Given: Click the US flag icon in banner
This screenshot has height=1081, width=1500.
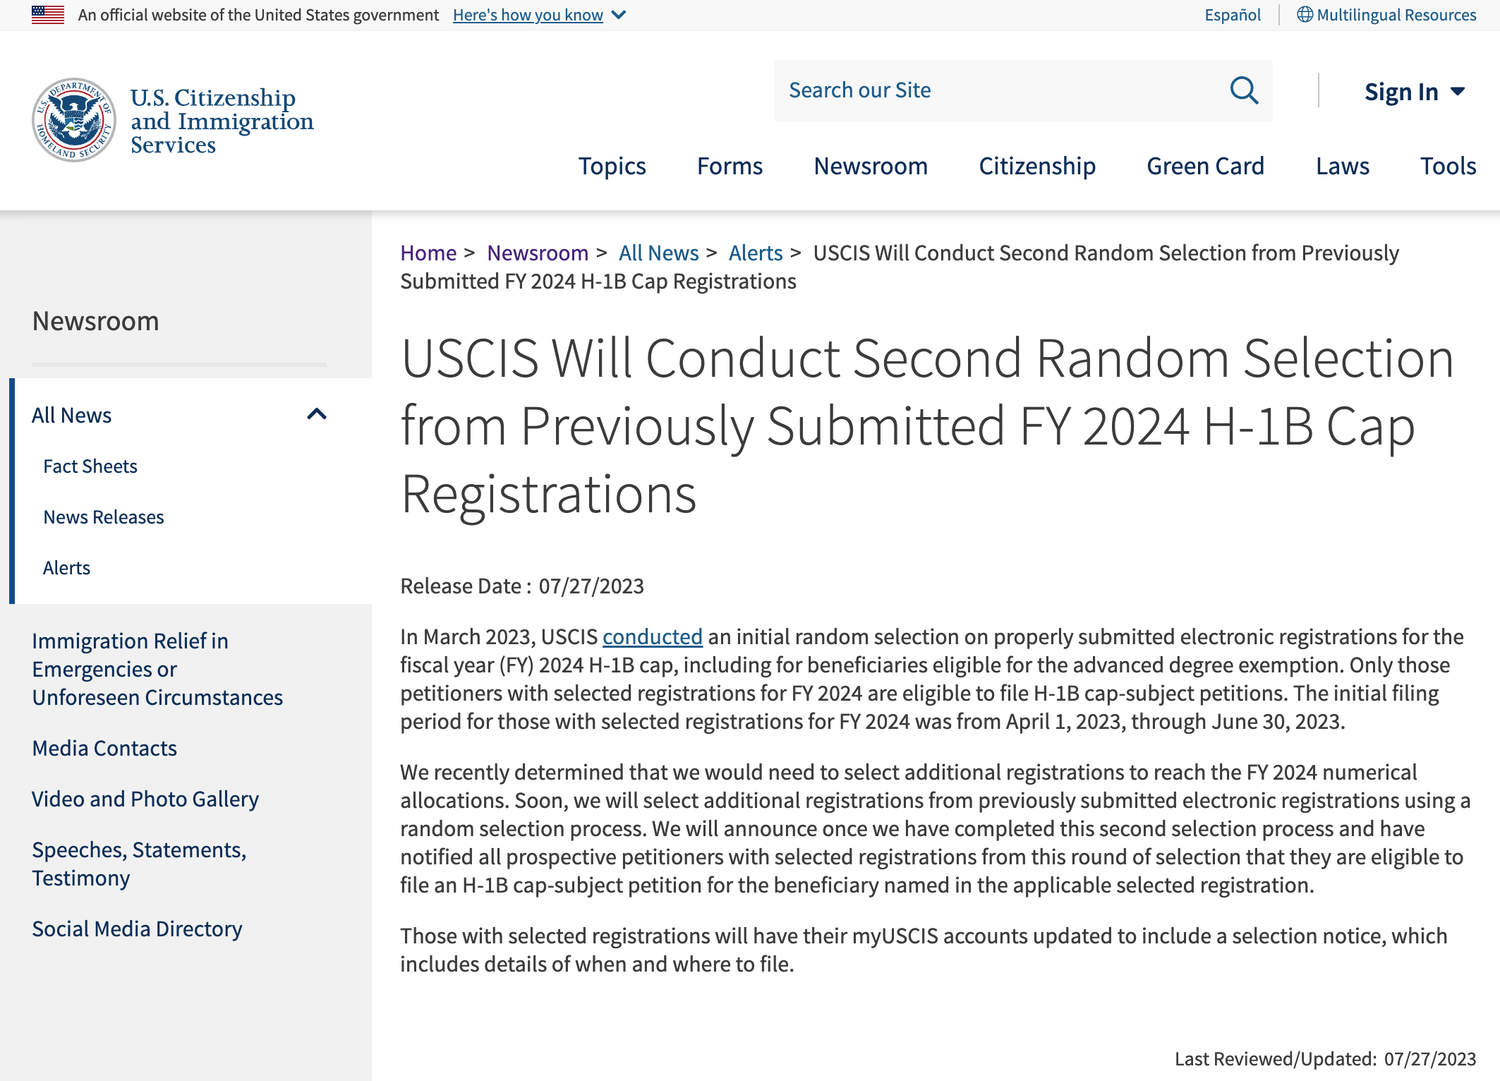Looking at the screenshot, I should click(x=48, y=15).
